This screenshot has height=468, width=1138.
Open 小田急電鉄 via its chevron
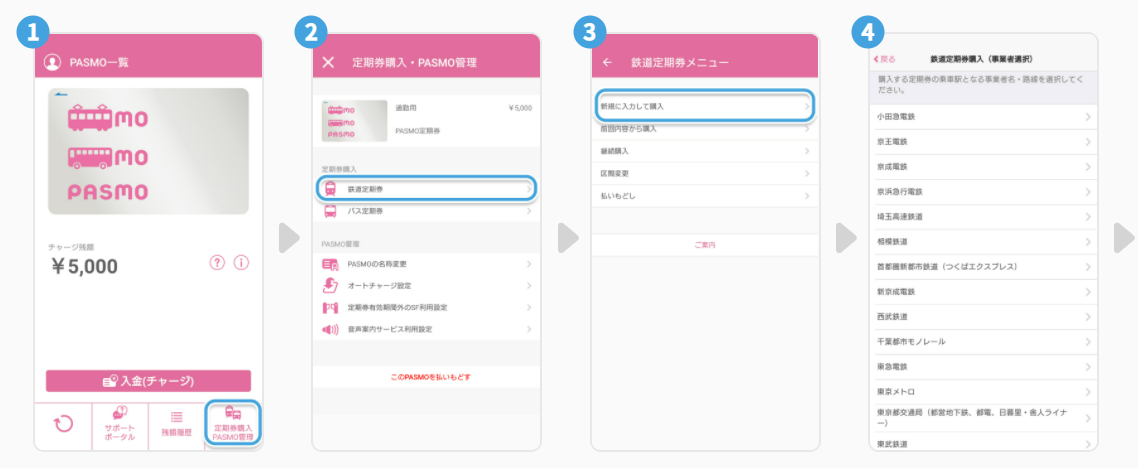[1087, 117]
